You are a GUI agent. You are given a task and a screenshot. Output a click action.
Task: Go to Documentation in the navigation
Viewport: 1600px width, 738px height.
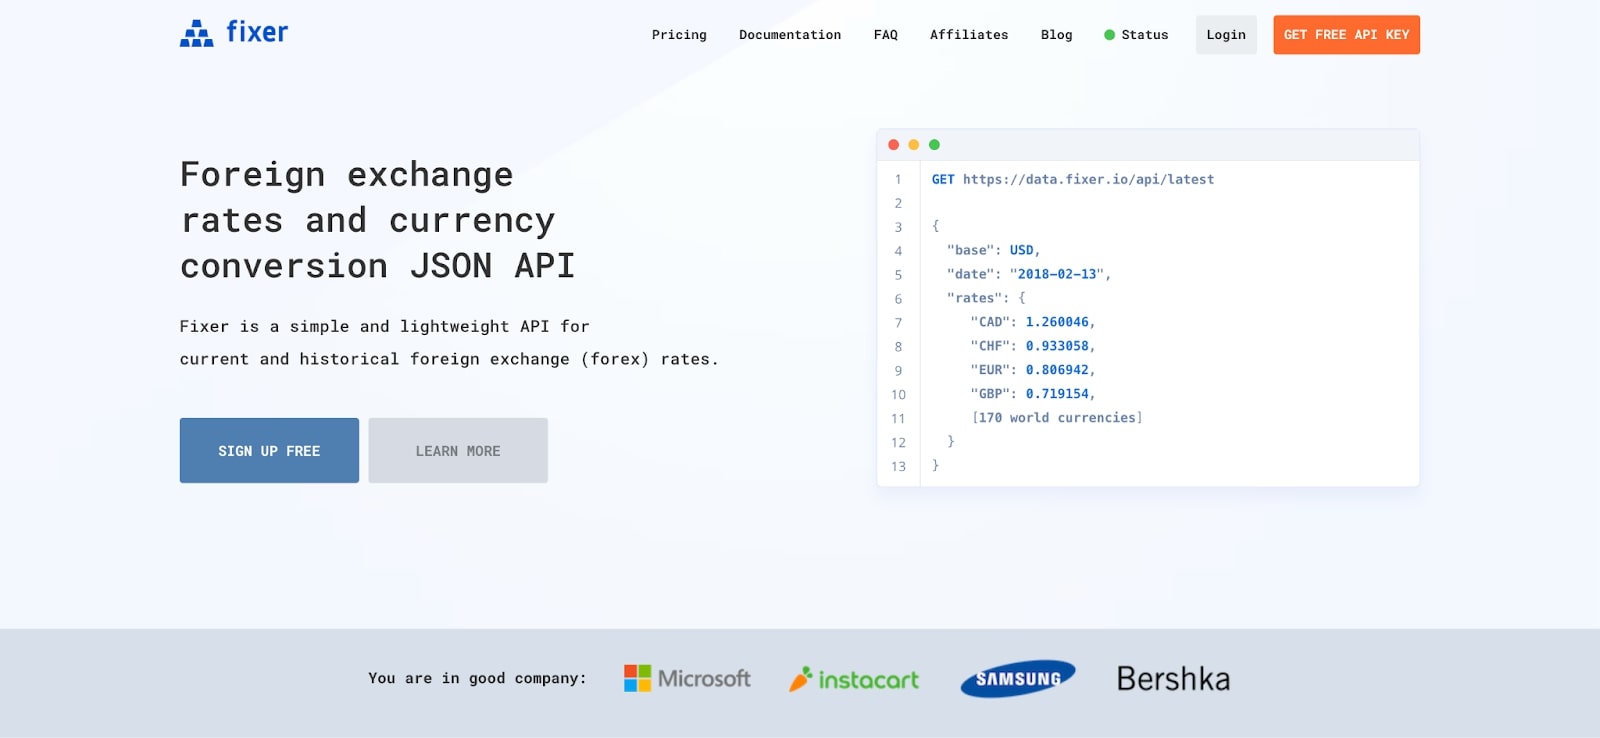tap(790, 35)
